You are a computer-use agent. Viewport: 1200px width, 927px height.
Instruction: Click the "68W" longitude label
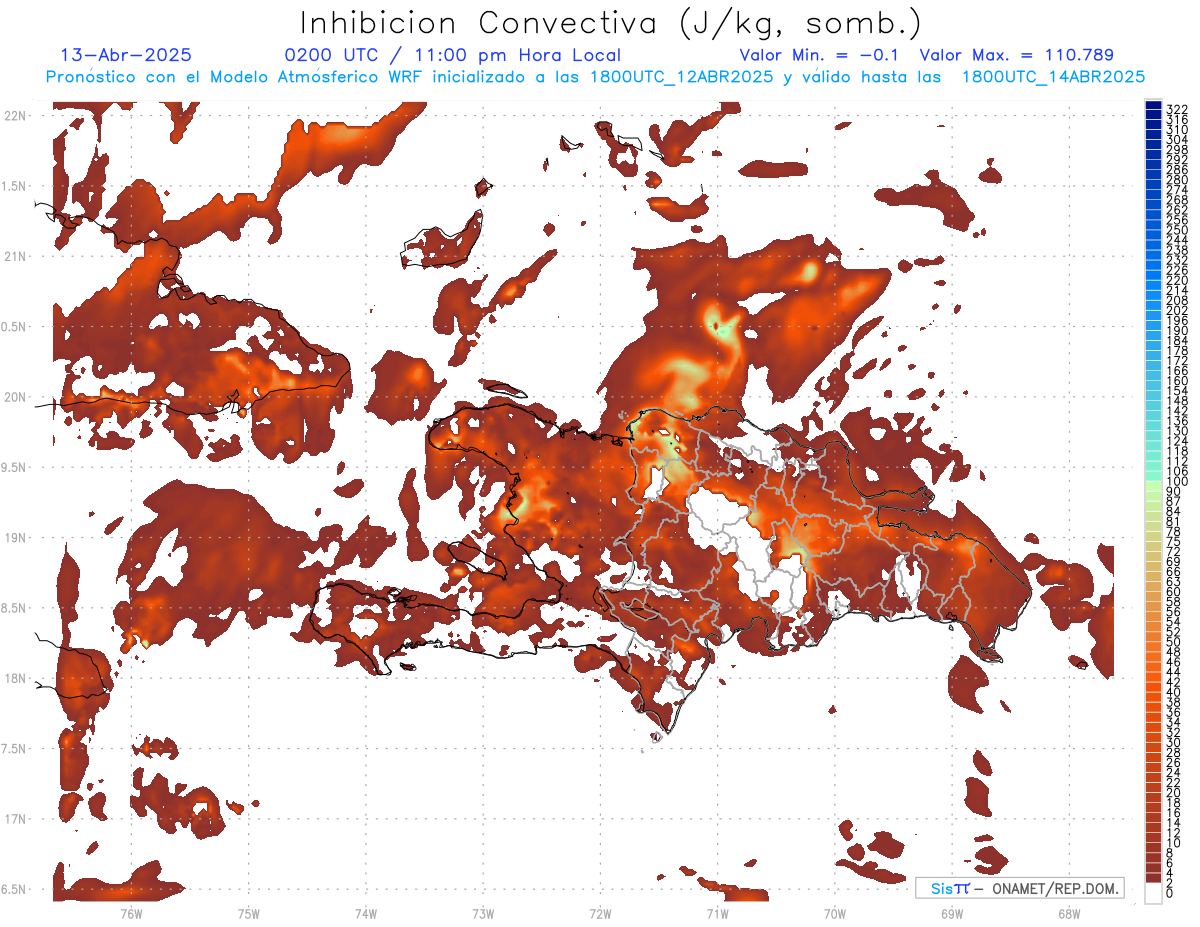(1068, 913)
